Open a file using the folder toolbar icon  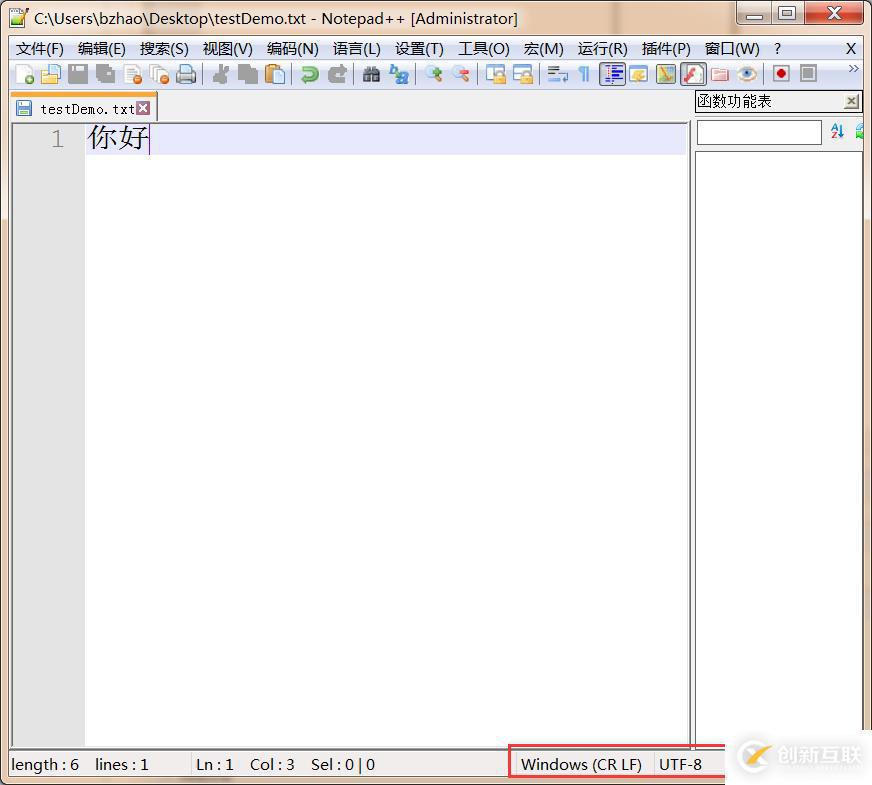point(50,73)
